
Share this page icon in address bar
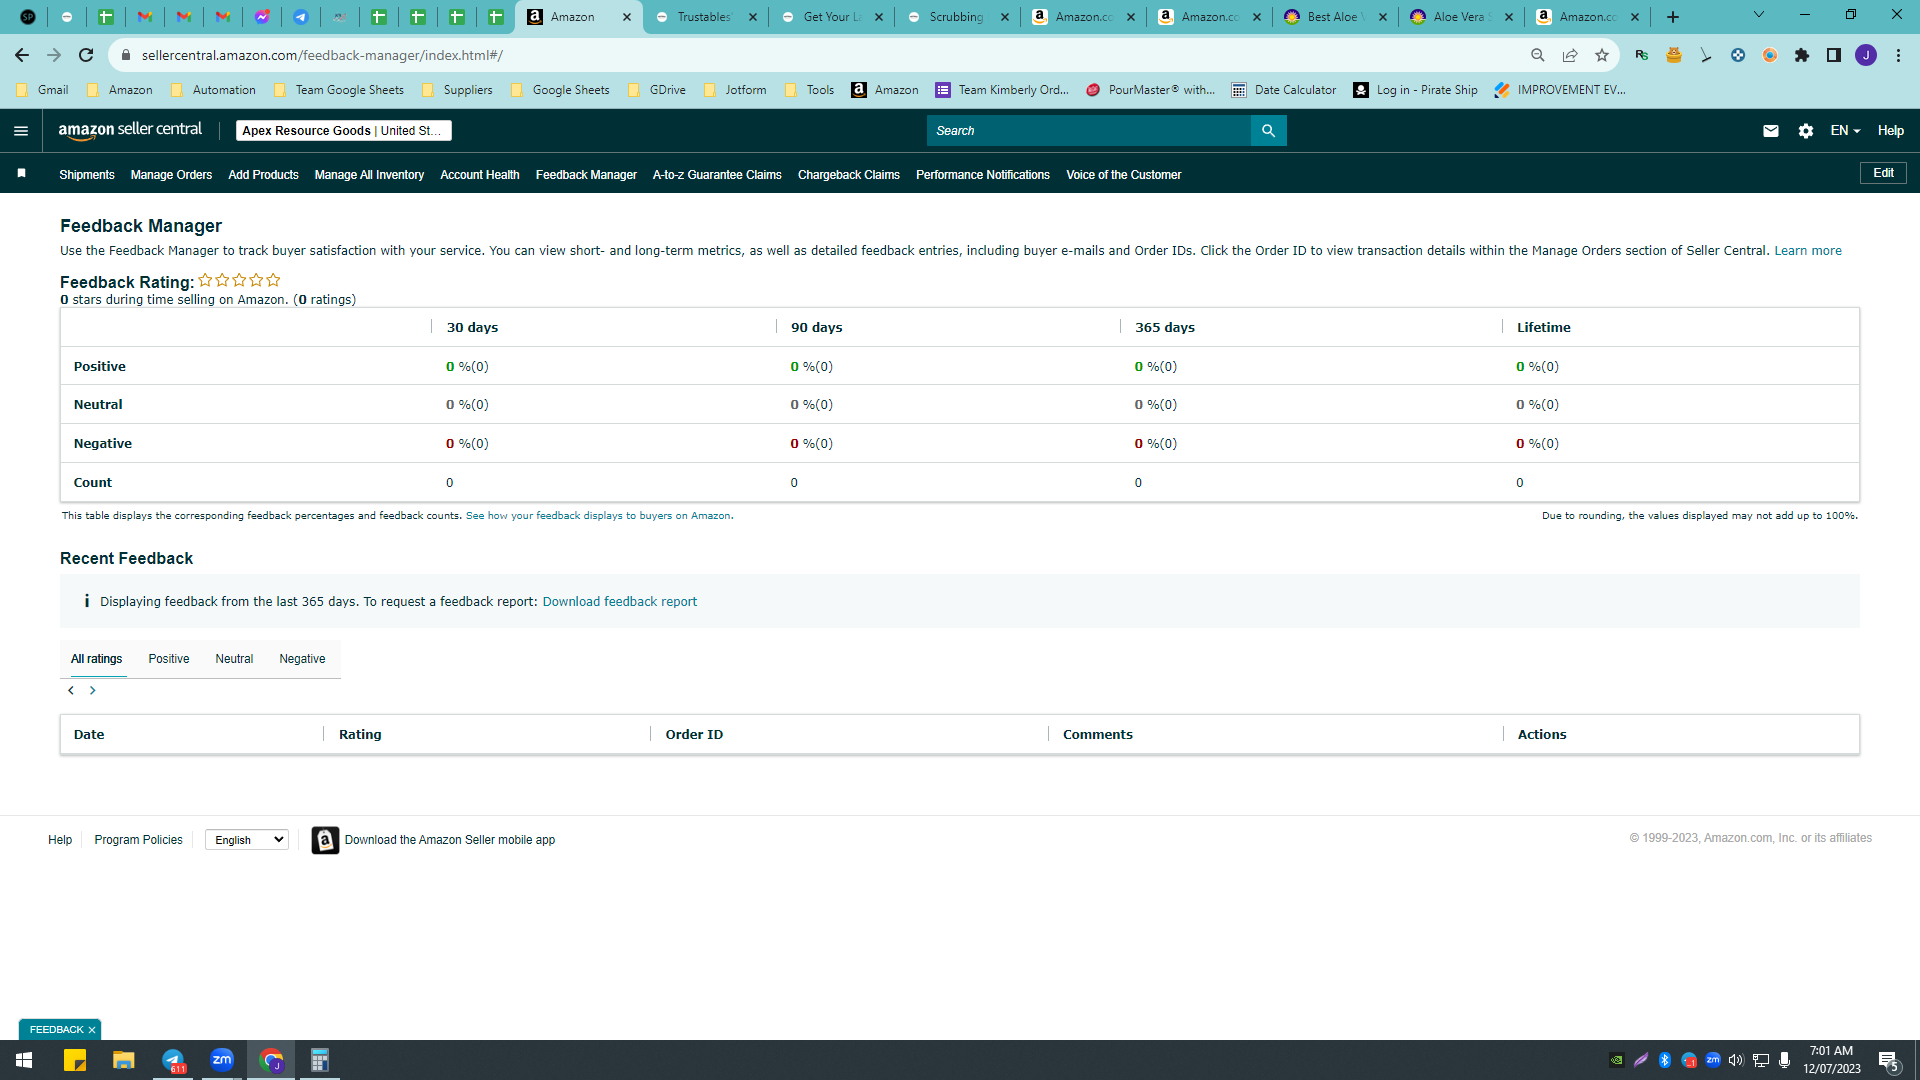(1570, 55)
